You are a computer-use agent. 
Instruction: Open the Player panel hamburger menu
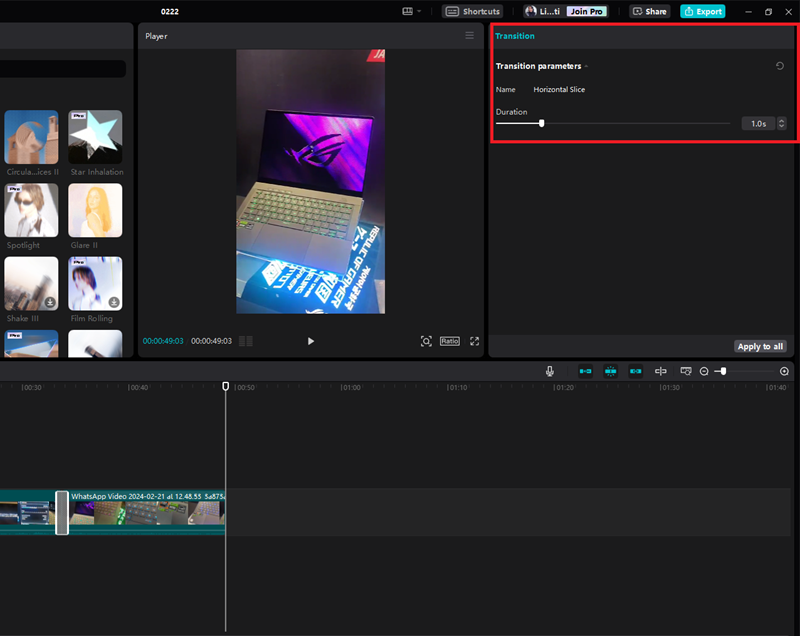click(470, 36)
